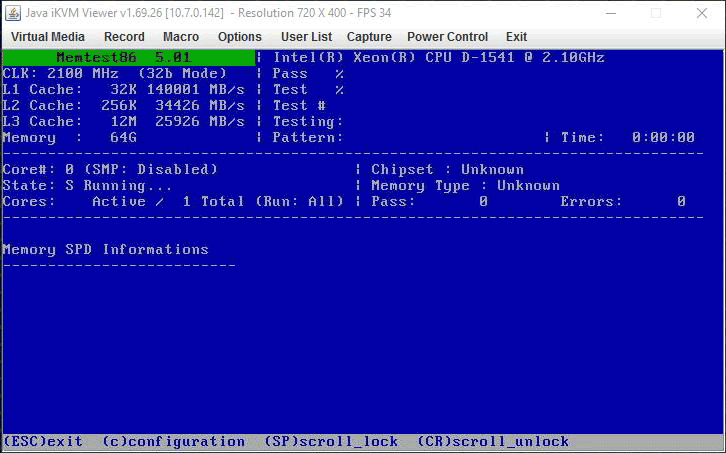Click the Cores: Active / 1 Total text

(123, 201)
